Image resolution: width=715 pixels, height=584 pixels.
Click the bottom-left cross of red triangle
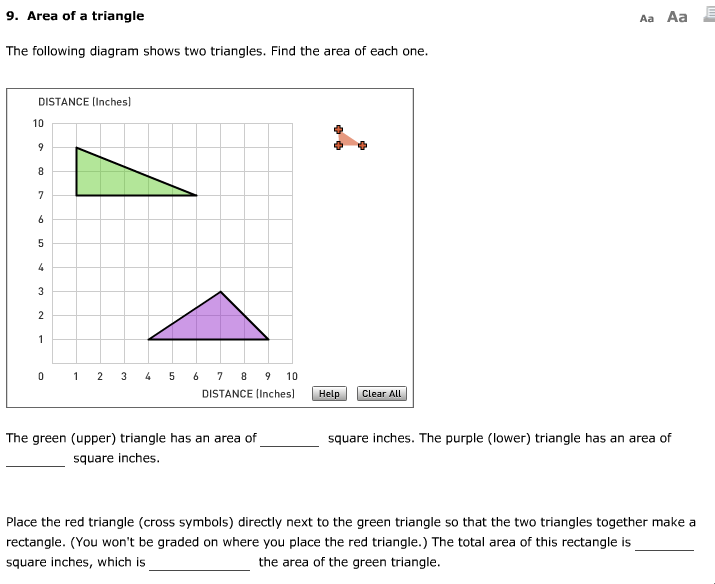pos(339,146)
